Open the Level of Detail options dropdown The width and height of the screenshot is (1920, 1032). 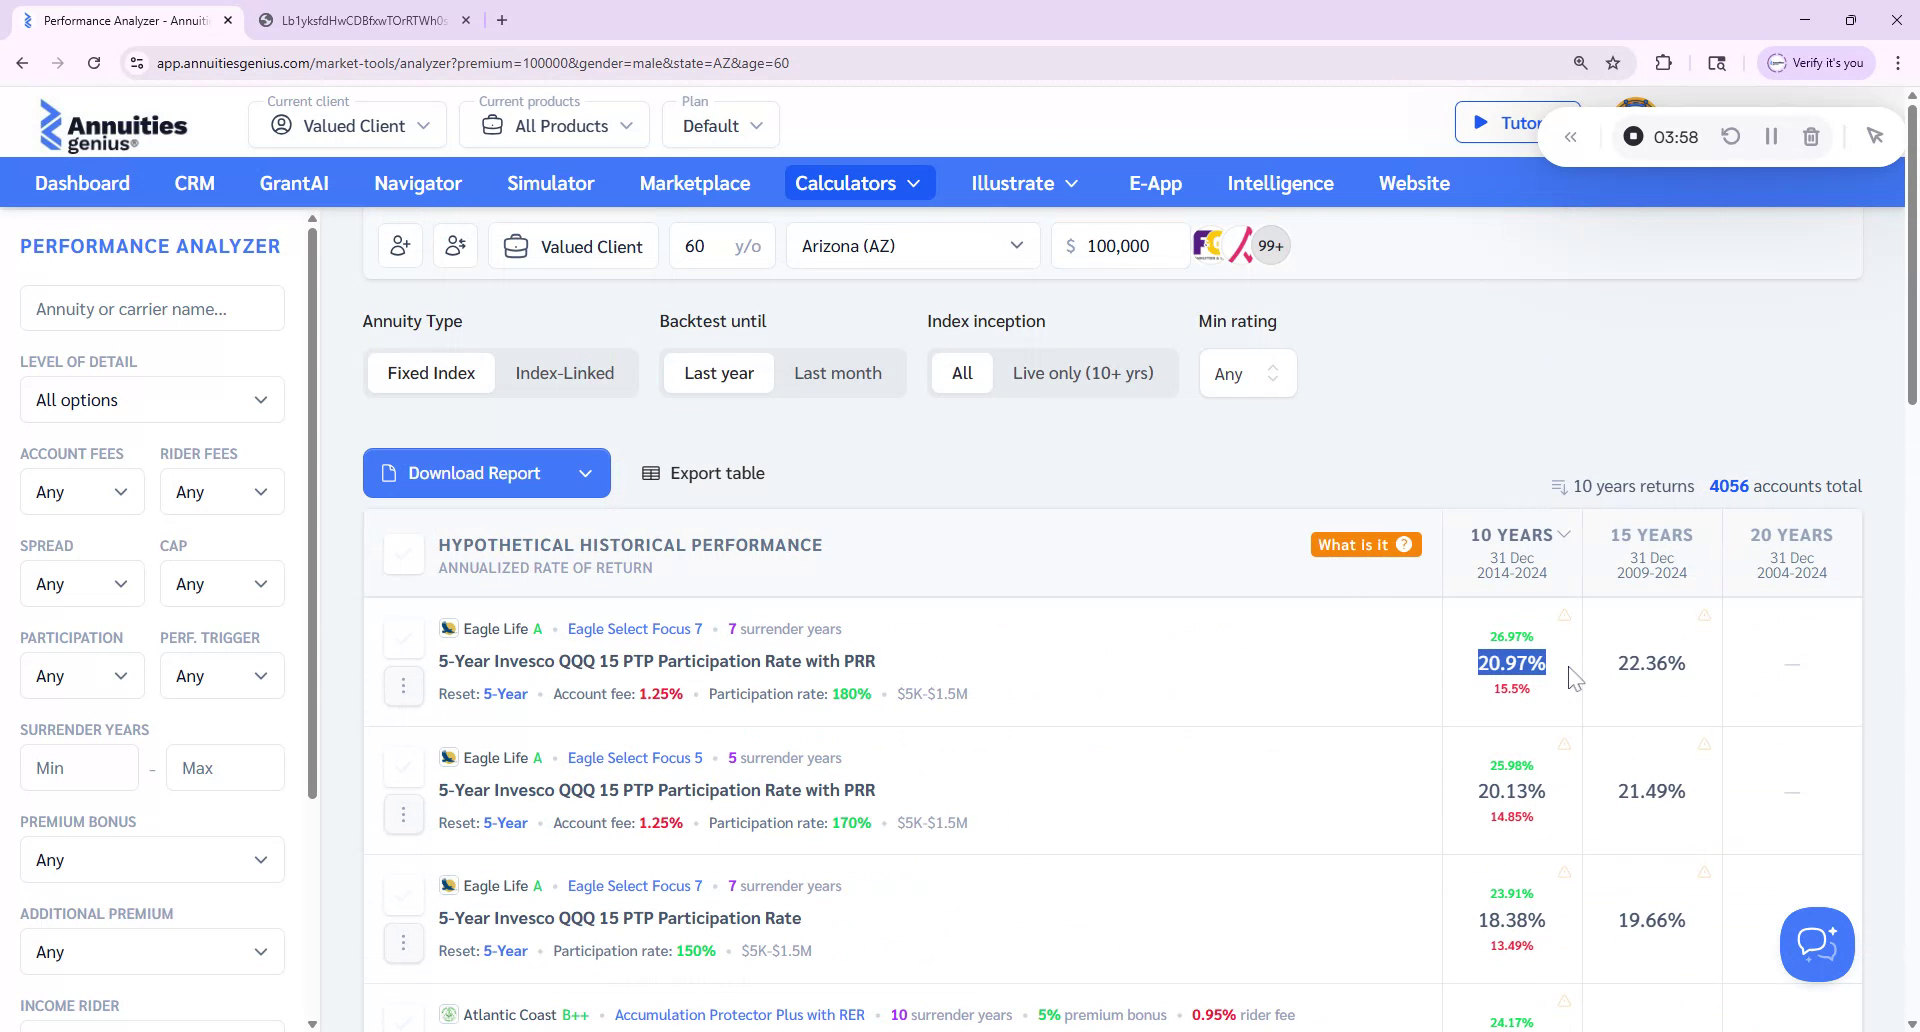151,399
